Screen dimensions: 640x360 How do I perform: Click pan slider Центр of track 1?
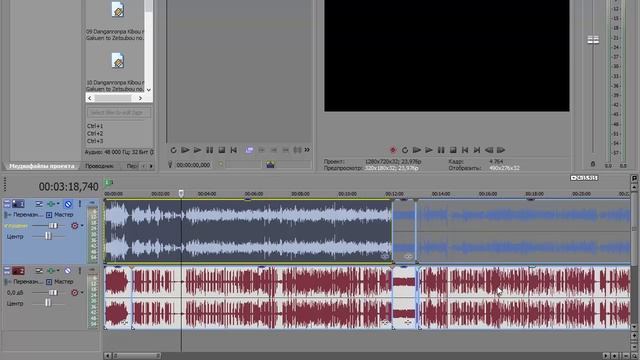(48, 236)
